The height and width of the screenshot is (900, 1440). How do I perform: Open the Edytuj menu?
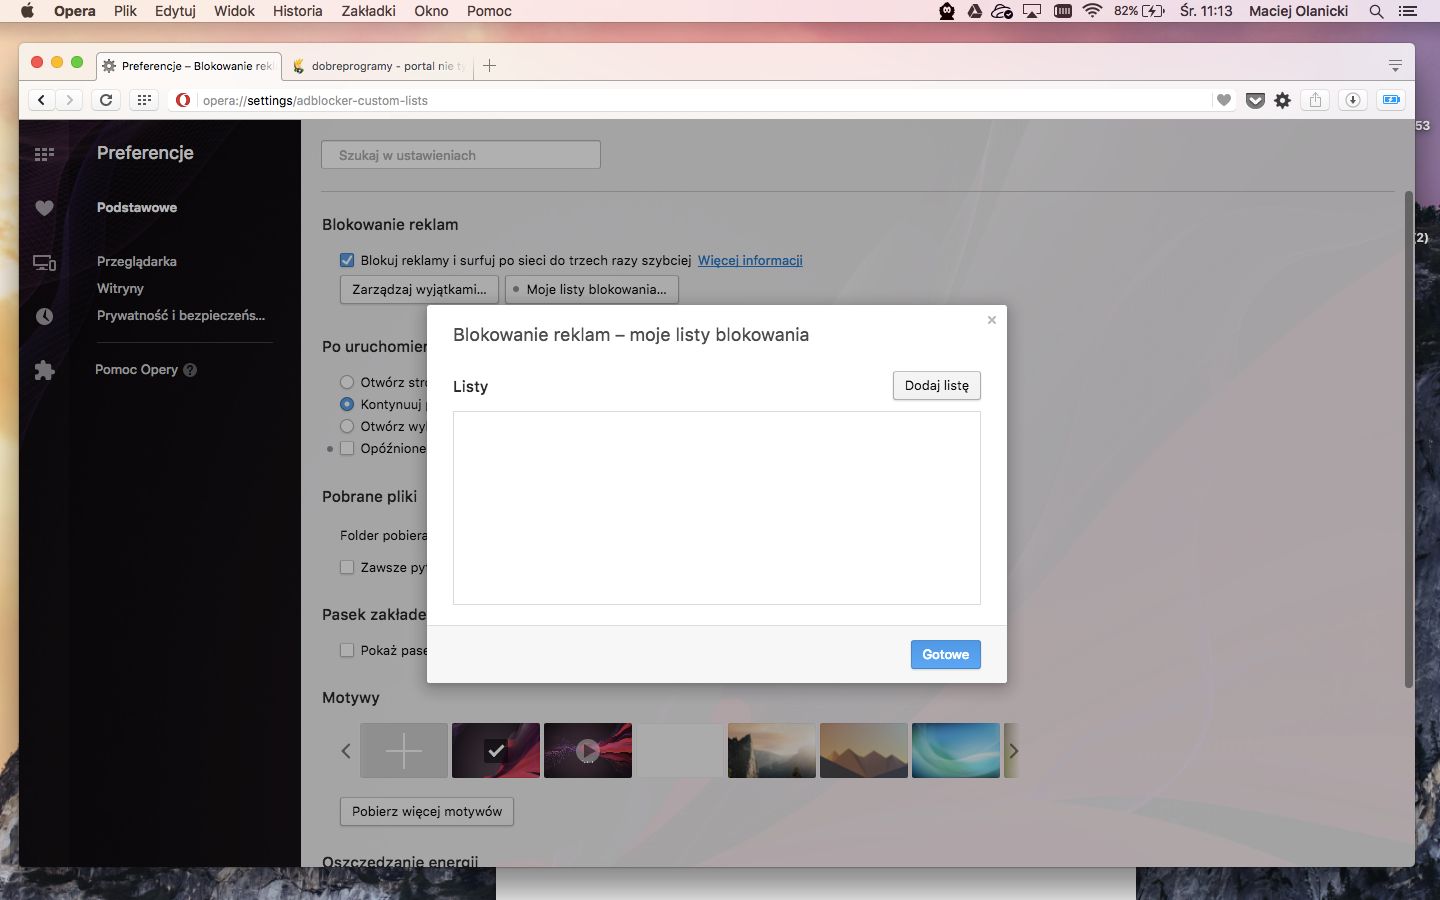[175, 11]
